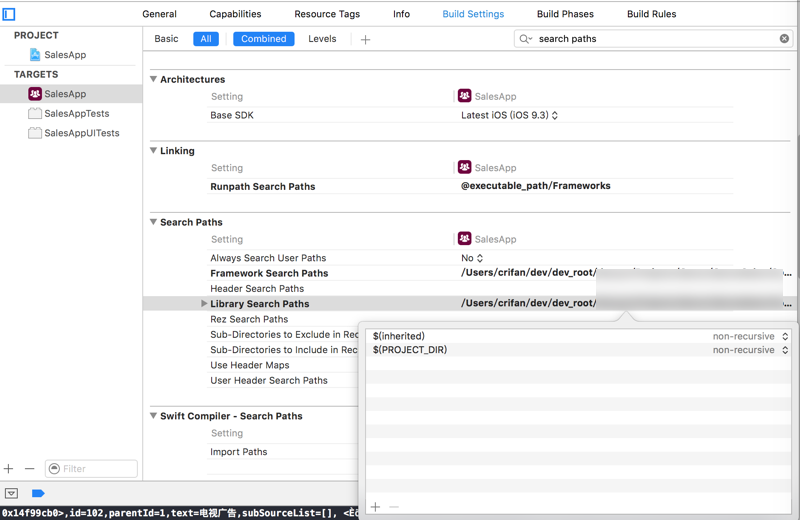Open the Info tab

click(x=402, y=14)
